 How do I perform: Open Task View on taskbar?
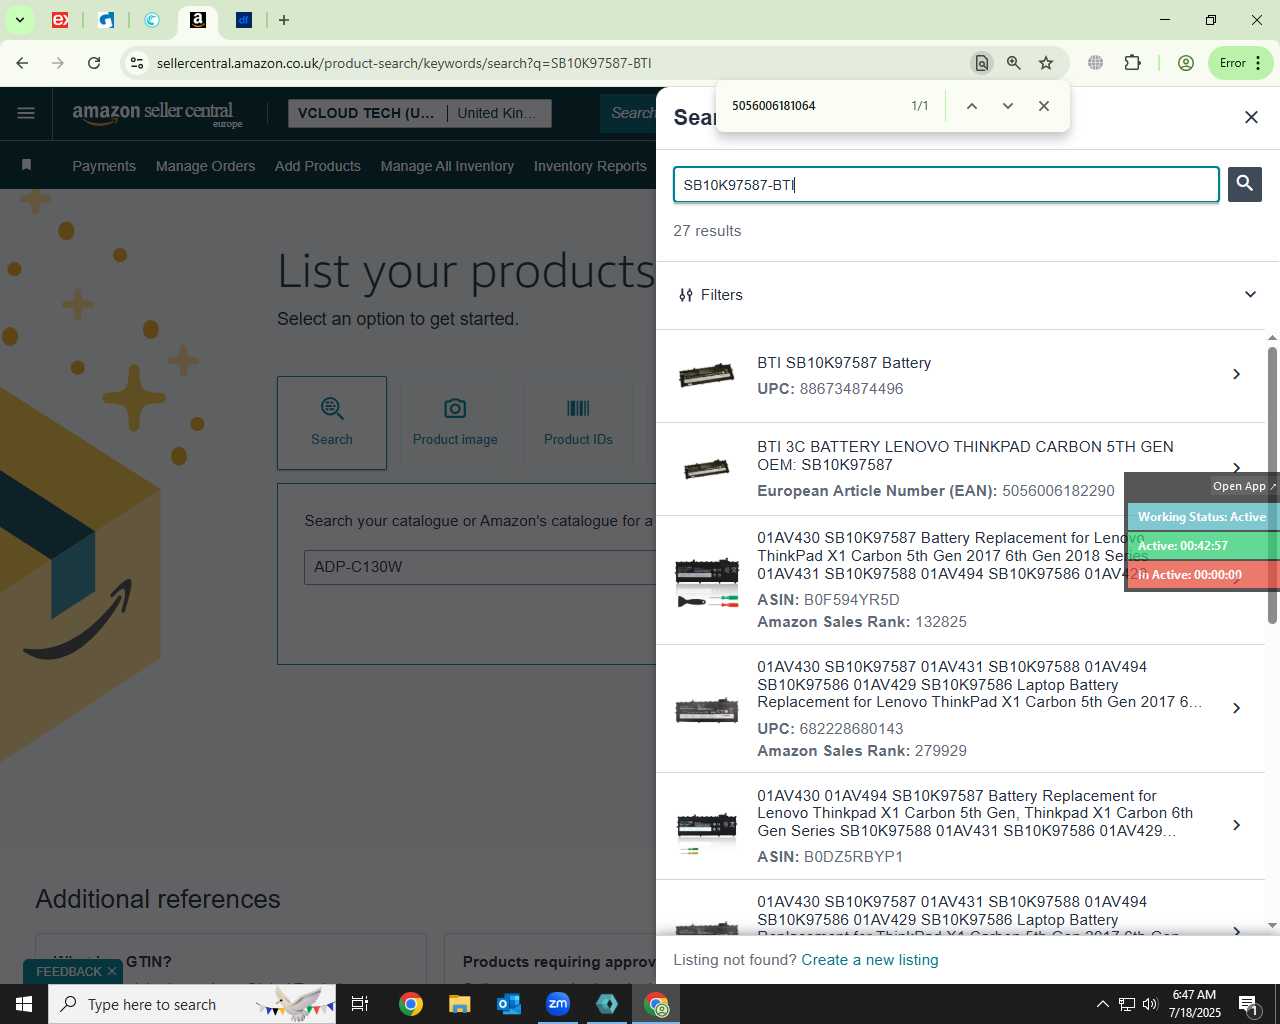click(x=360, y=1004)
